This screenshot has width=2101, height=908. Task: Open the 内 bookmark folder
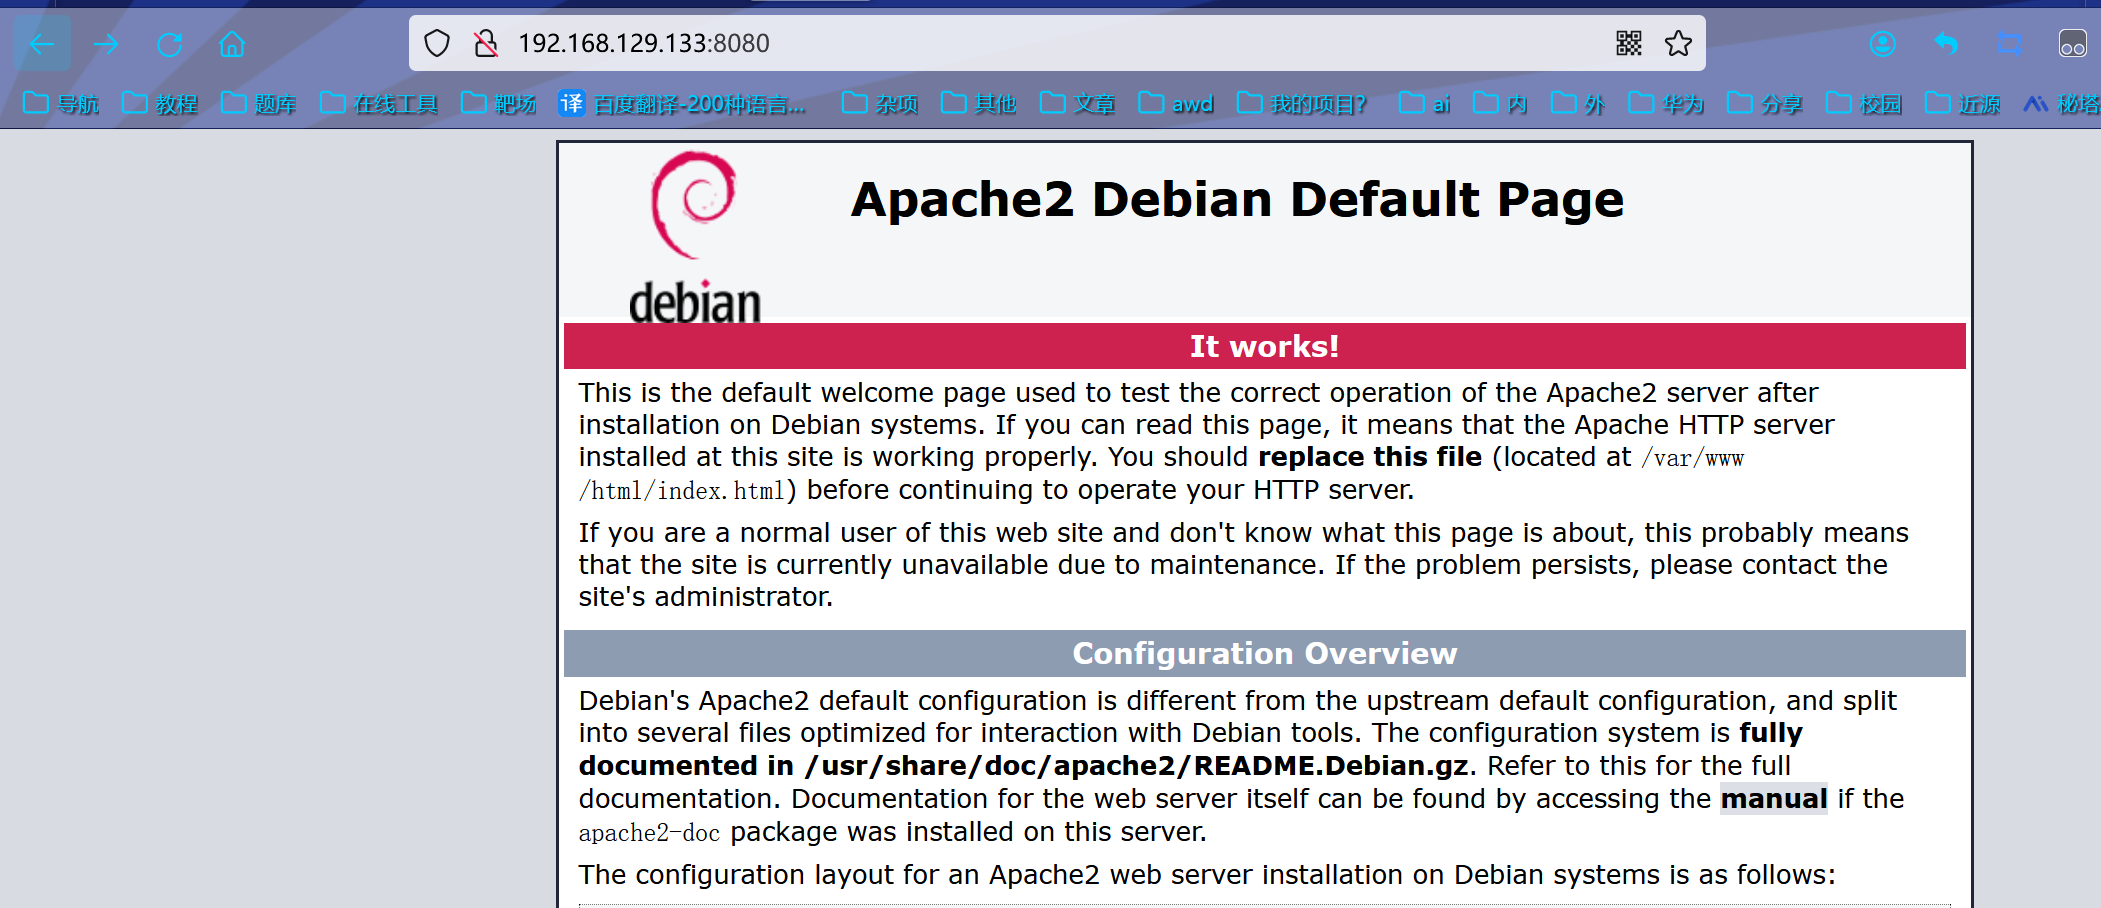[1500, 103]
